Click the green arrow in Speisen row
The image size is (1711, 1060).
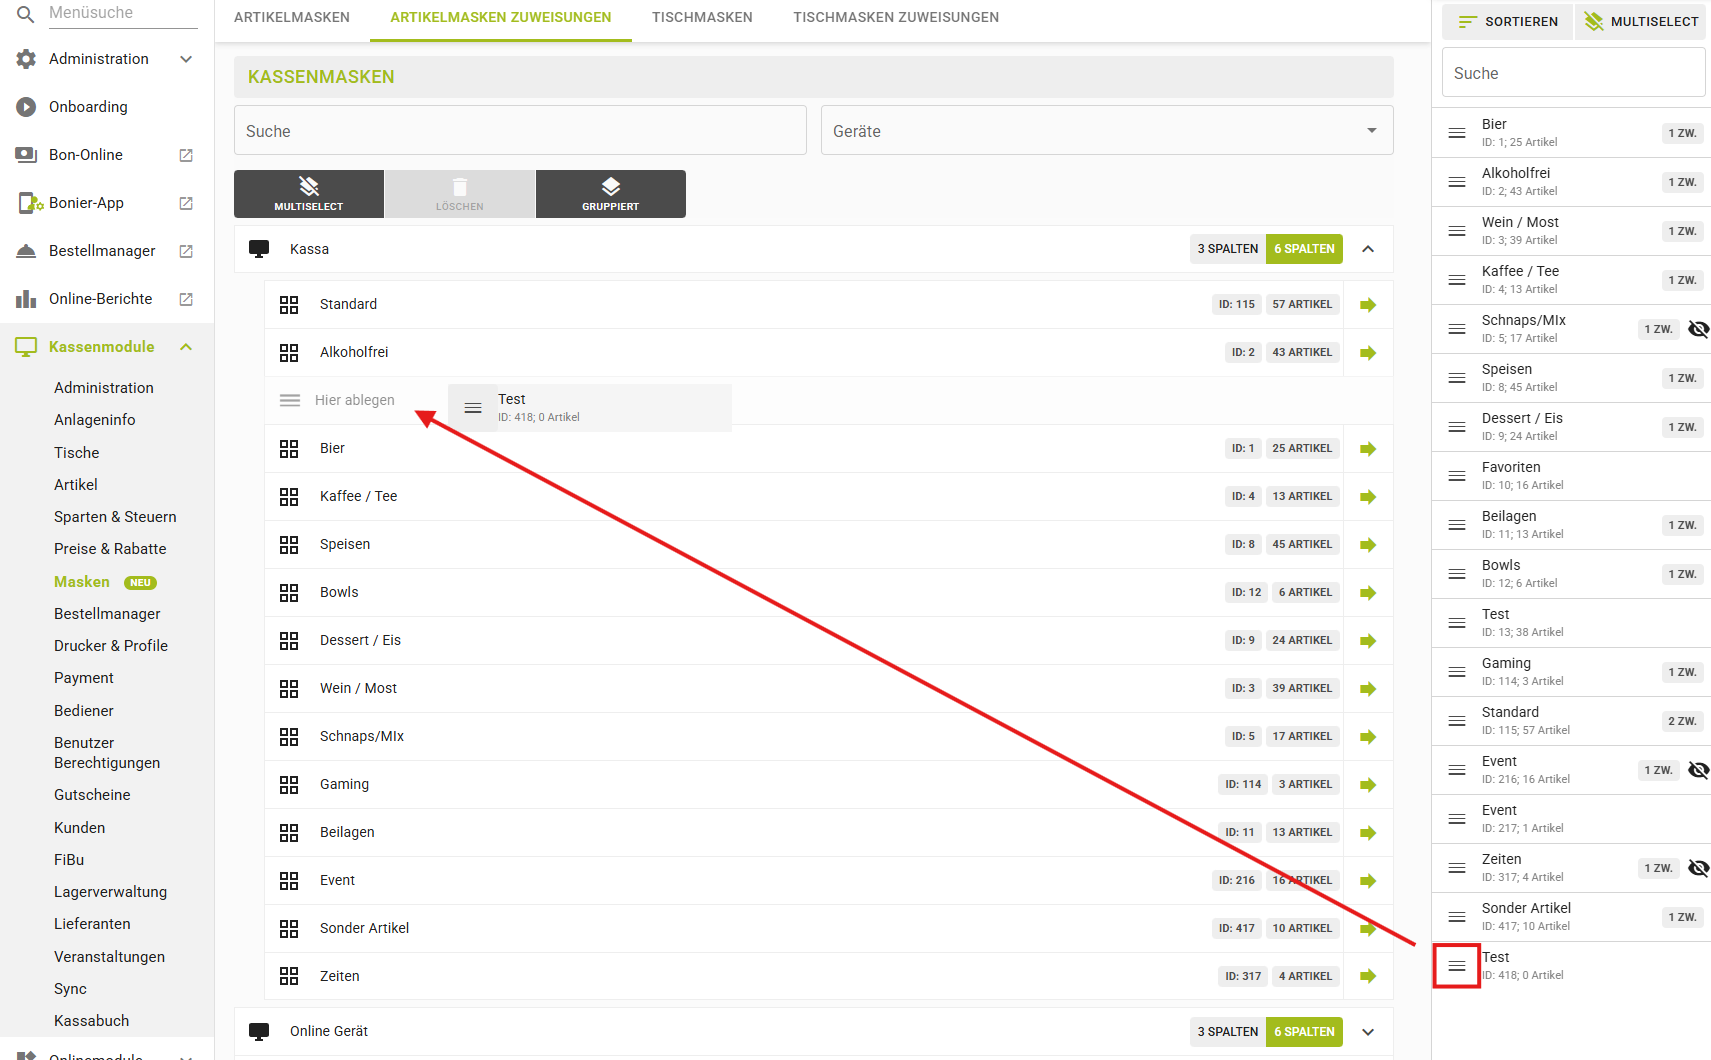click(1368, 545)
